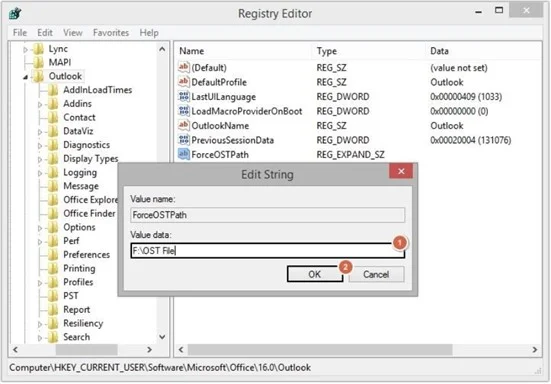The width and height of the screenshot is (551, 384).
Task: Minimize the Registry Editor window
Action: (478, 11)
